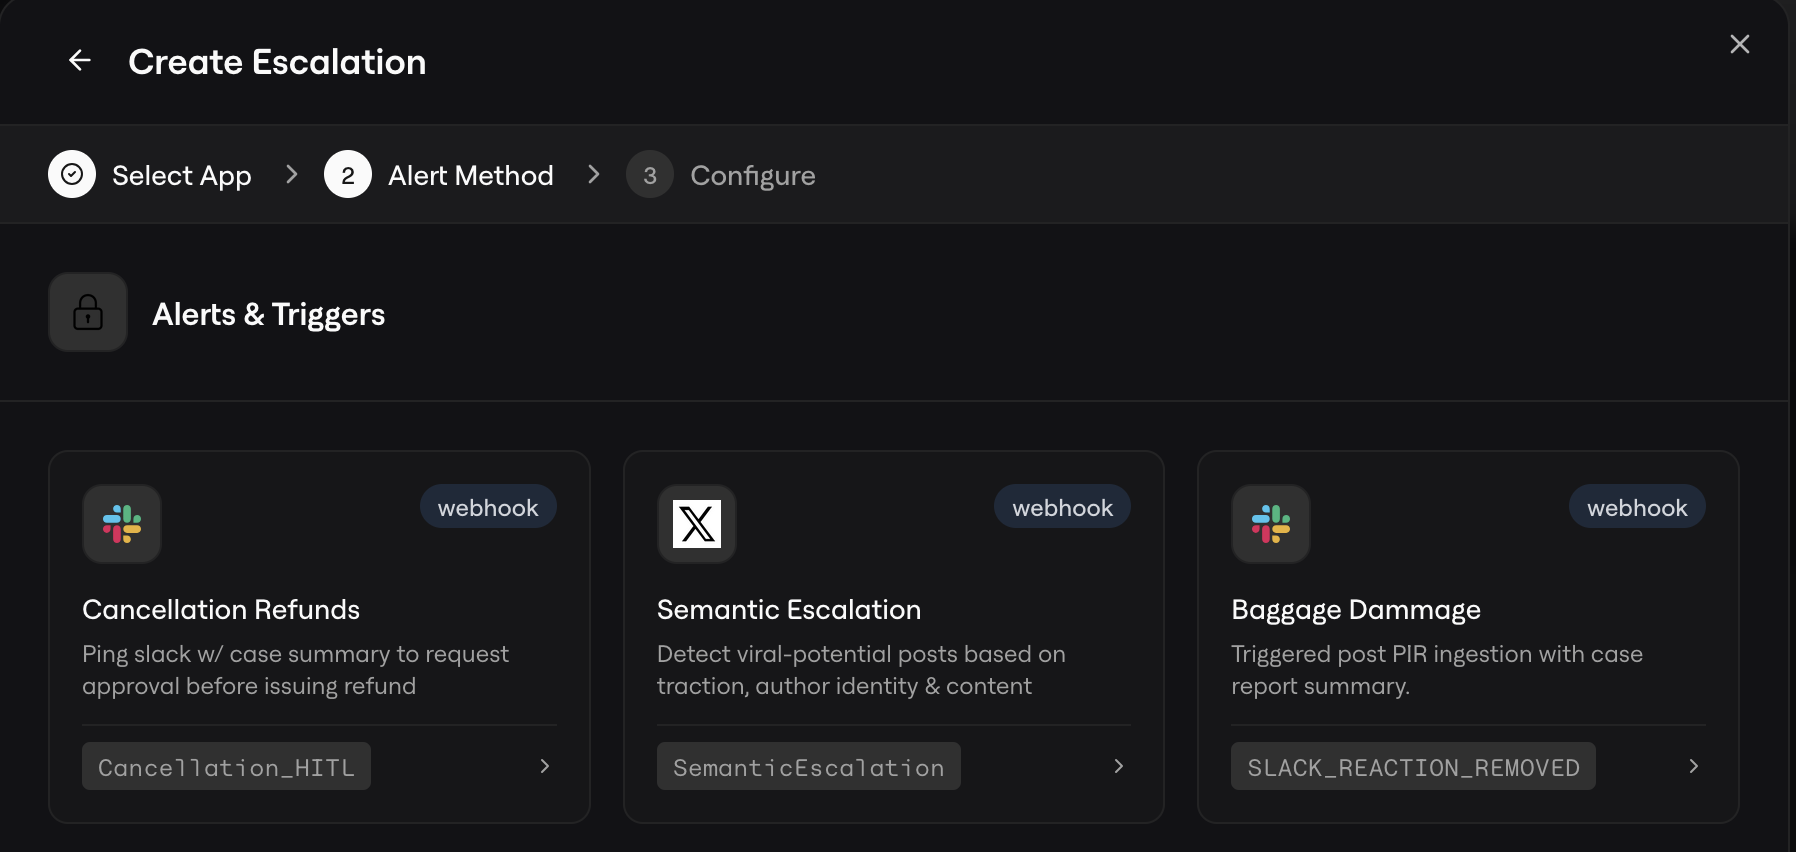Click the step 3 circle icon
Image resolution: width=1796 pixels, height=852 pixels.
(650, 175)
